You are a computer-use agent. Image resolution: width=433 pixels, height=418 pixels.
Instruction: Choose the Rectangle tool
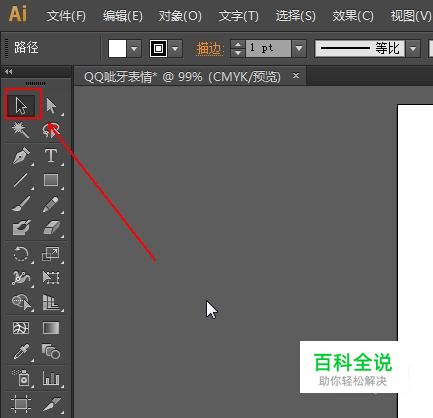coord(51,180)
